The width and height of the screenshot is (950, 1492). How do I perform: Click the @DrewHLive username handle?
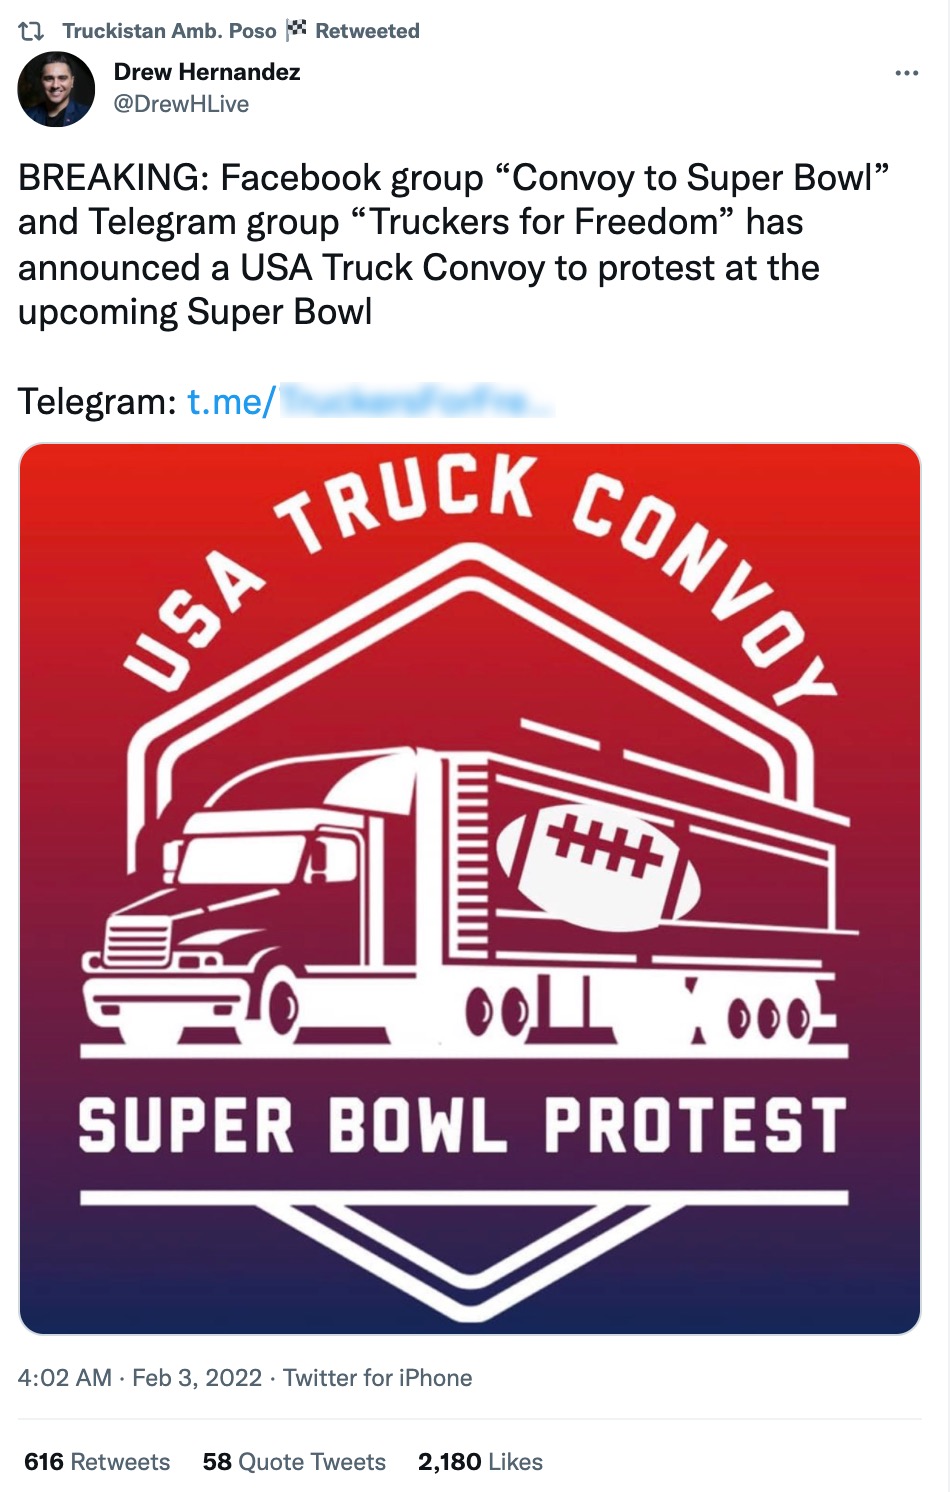(x=181, y=102)
